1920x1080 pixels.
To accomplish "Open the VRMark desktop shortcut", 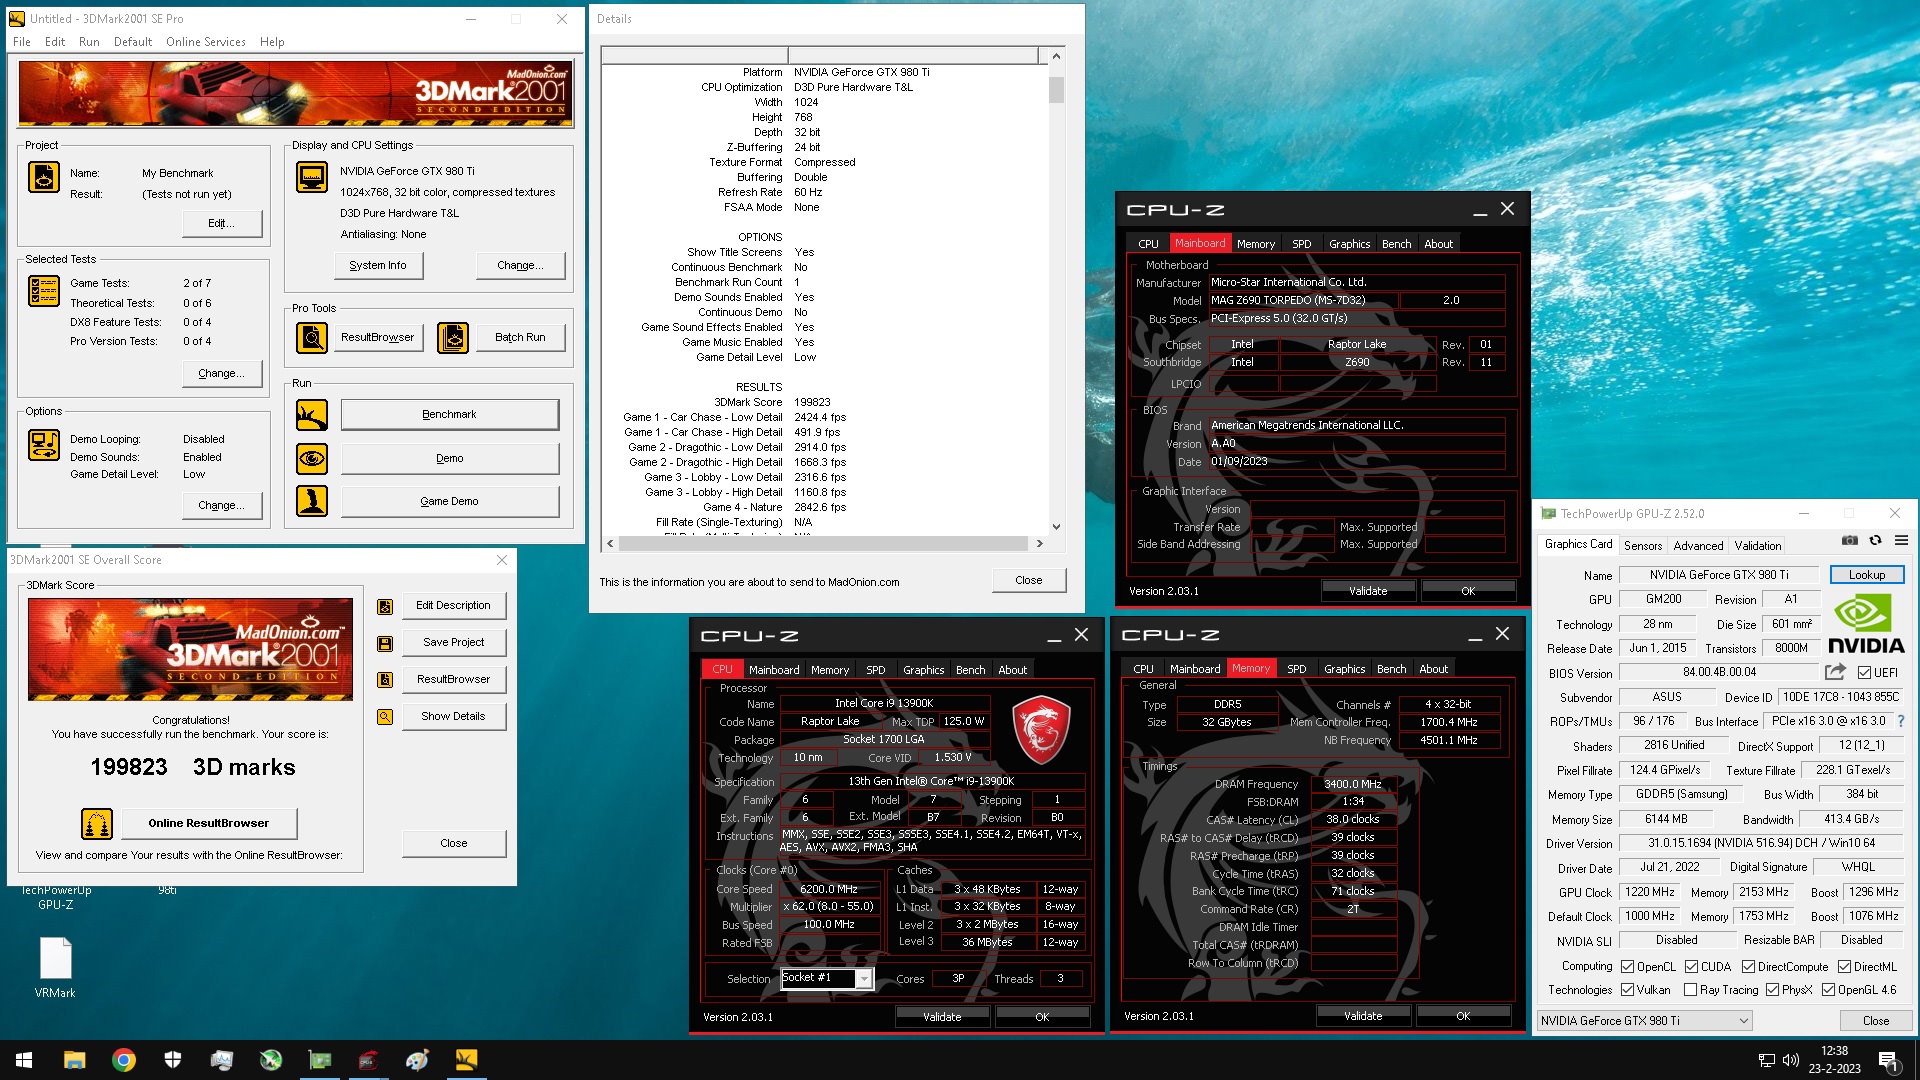I will click(x=55, y=968).
